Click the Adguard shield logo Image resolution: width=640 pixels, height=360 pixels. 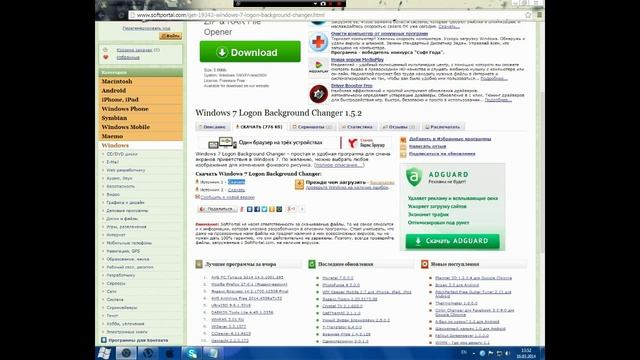coord(413,177)
